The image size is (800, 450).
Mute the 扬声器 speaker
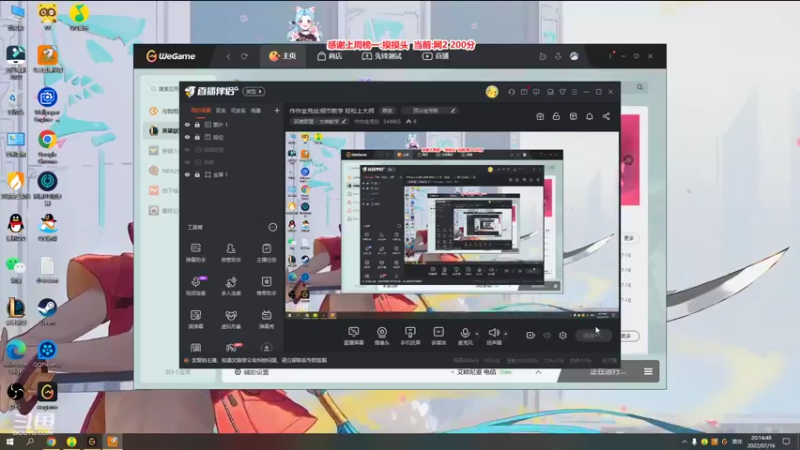[x=493, y=336]
